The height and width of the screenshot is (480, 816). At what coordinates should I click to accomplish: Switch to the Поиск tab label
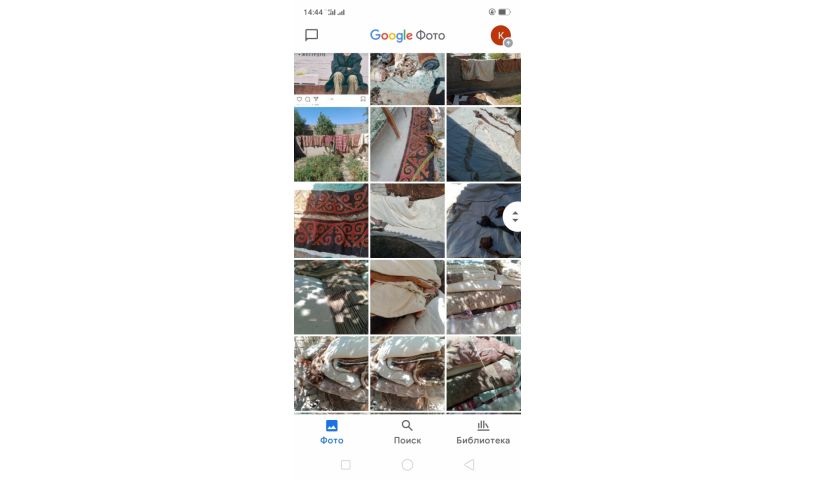point(407,440)
